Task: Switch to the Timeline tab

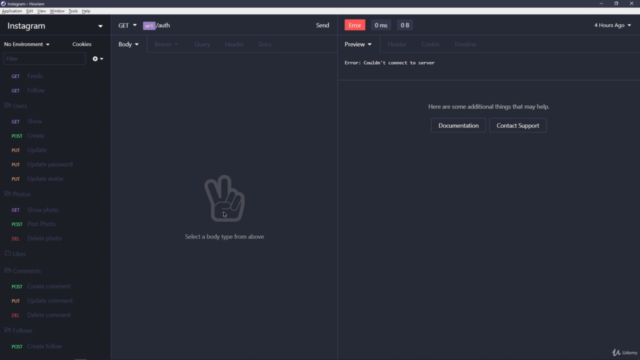Action: pyautogui.click(x=465, y=44)
